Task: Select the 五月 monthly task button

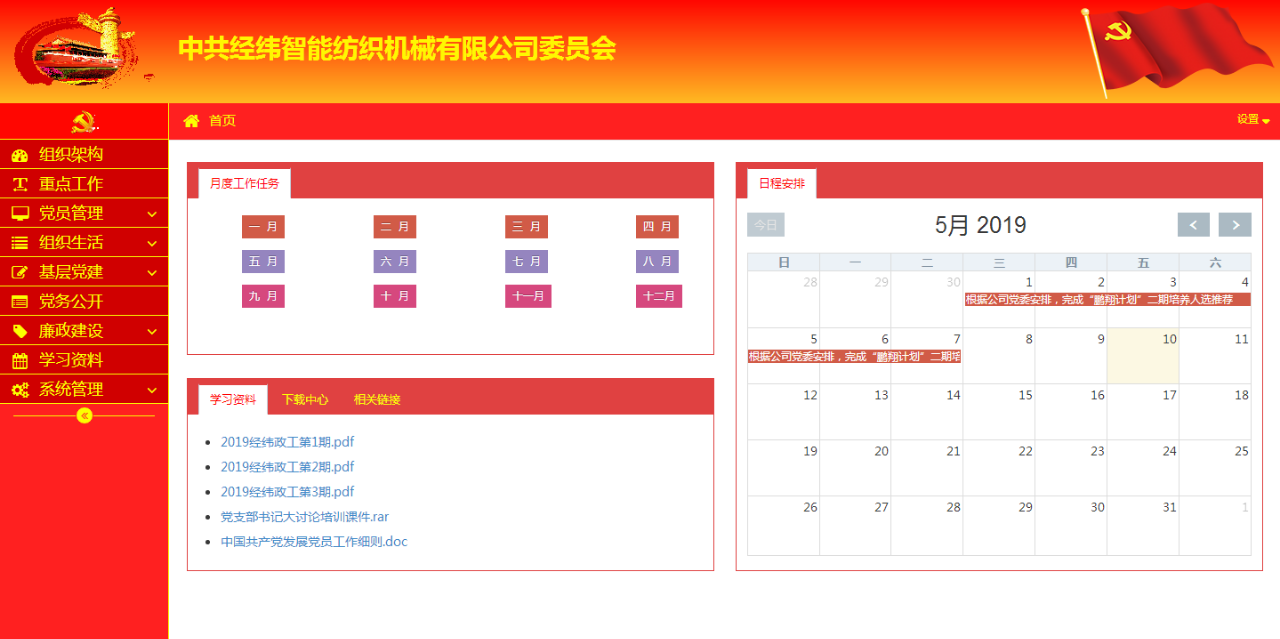Action: point(263,261)
